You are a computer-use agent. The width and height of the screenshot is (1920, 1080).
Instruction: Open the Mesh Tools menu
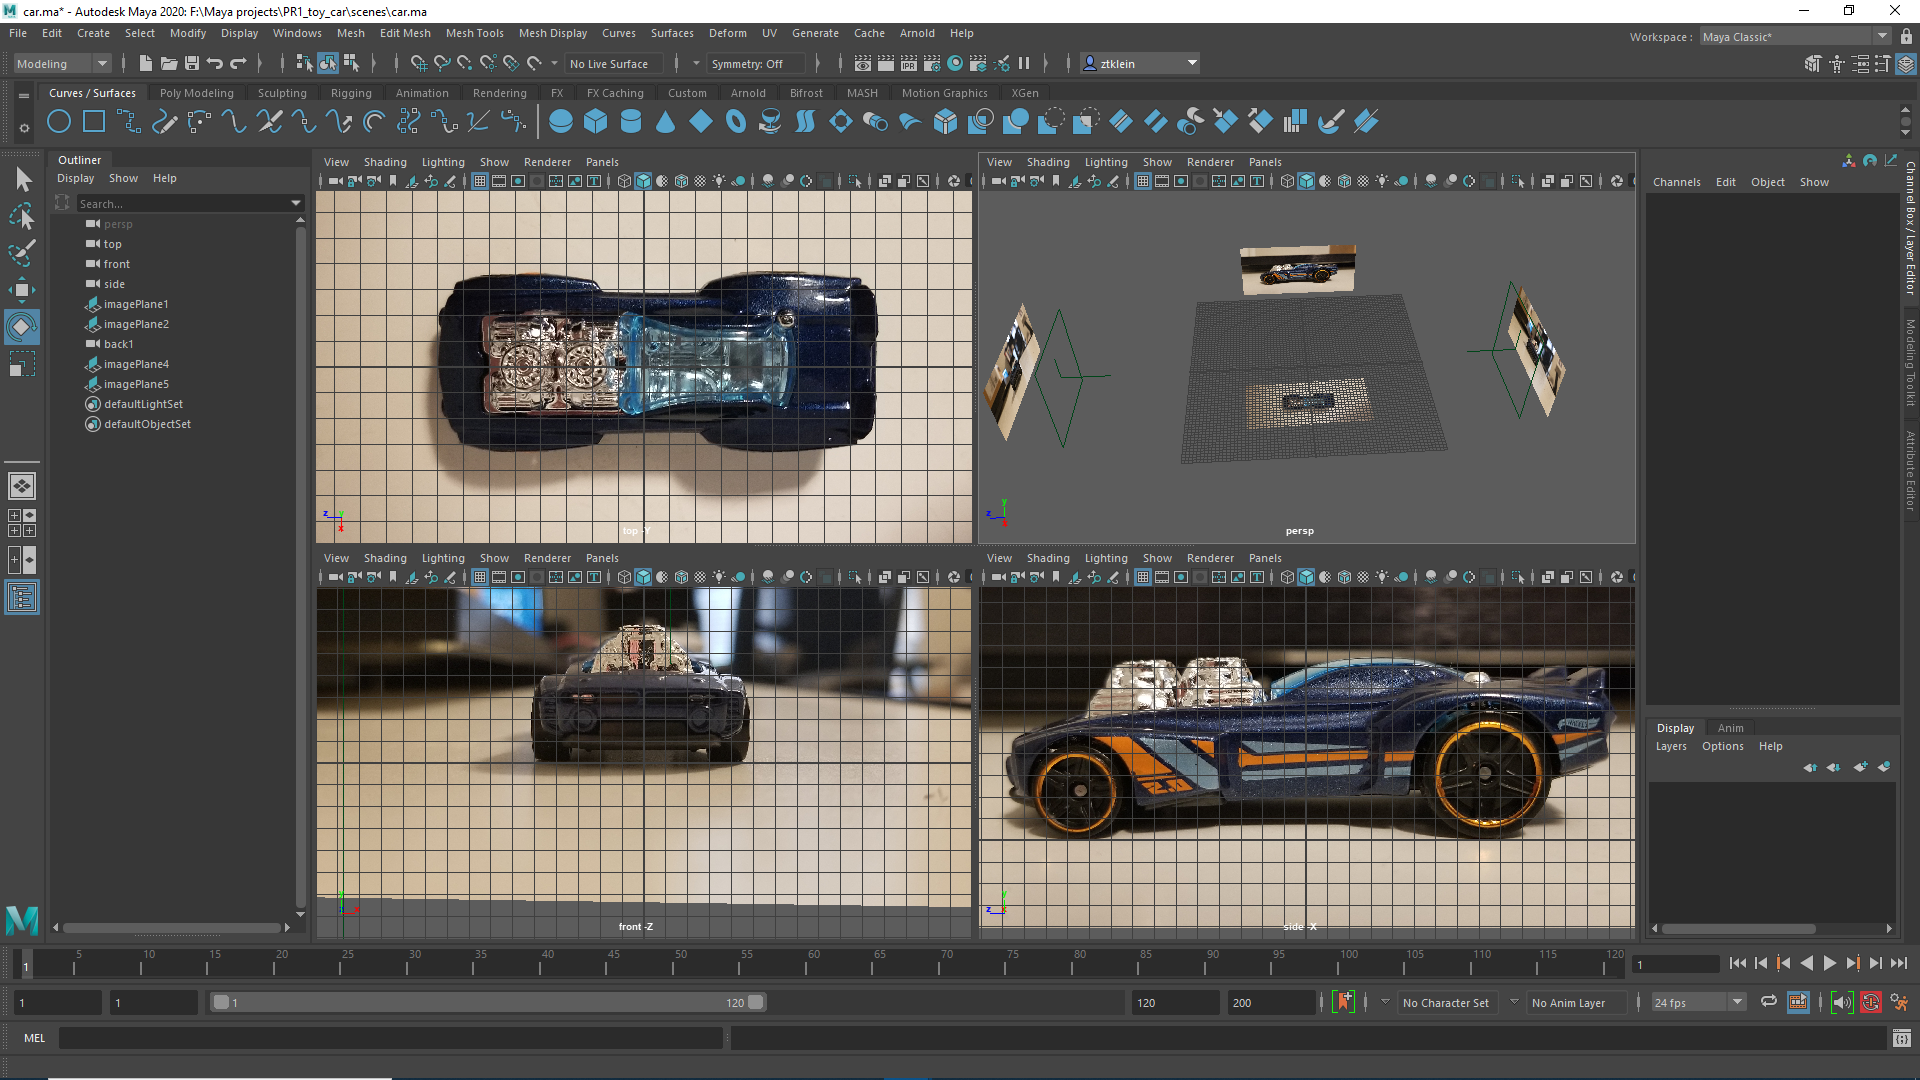(474, 33)
